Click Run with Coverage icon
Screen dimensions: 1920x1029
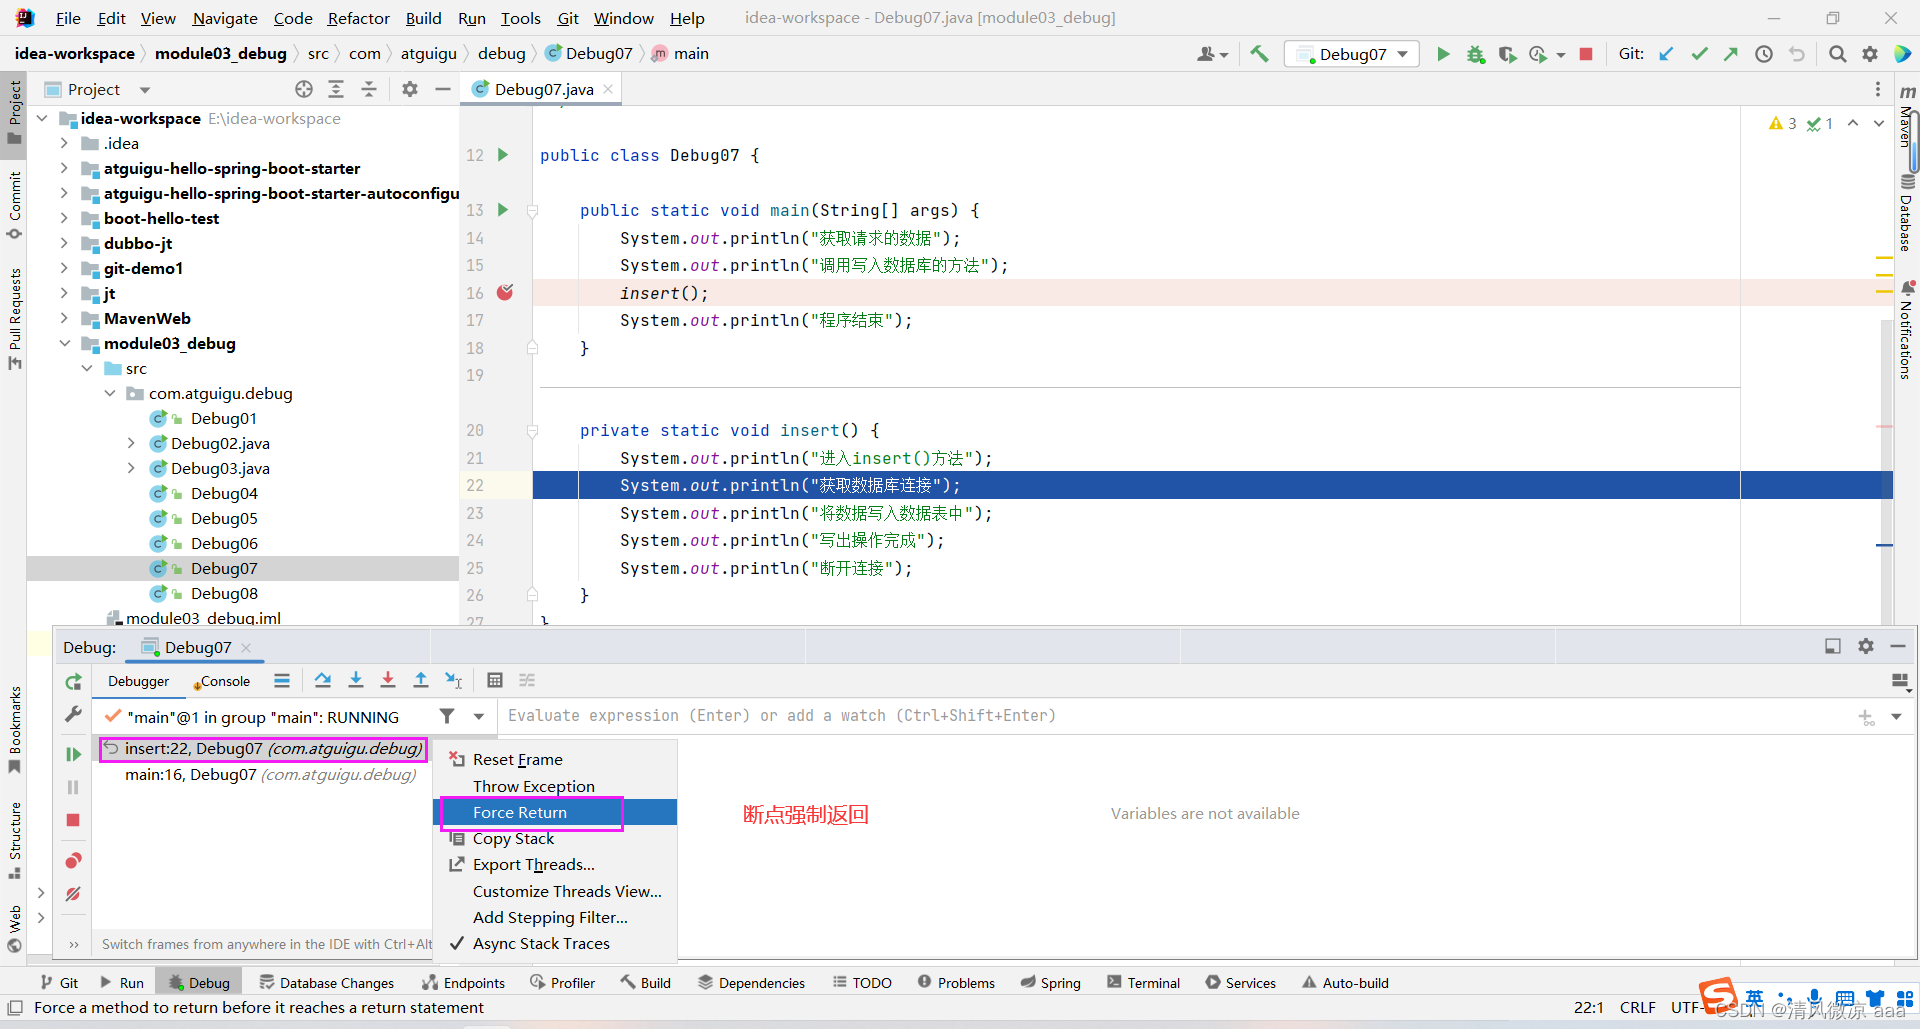1507,54
